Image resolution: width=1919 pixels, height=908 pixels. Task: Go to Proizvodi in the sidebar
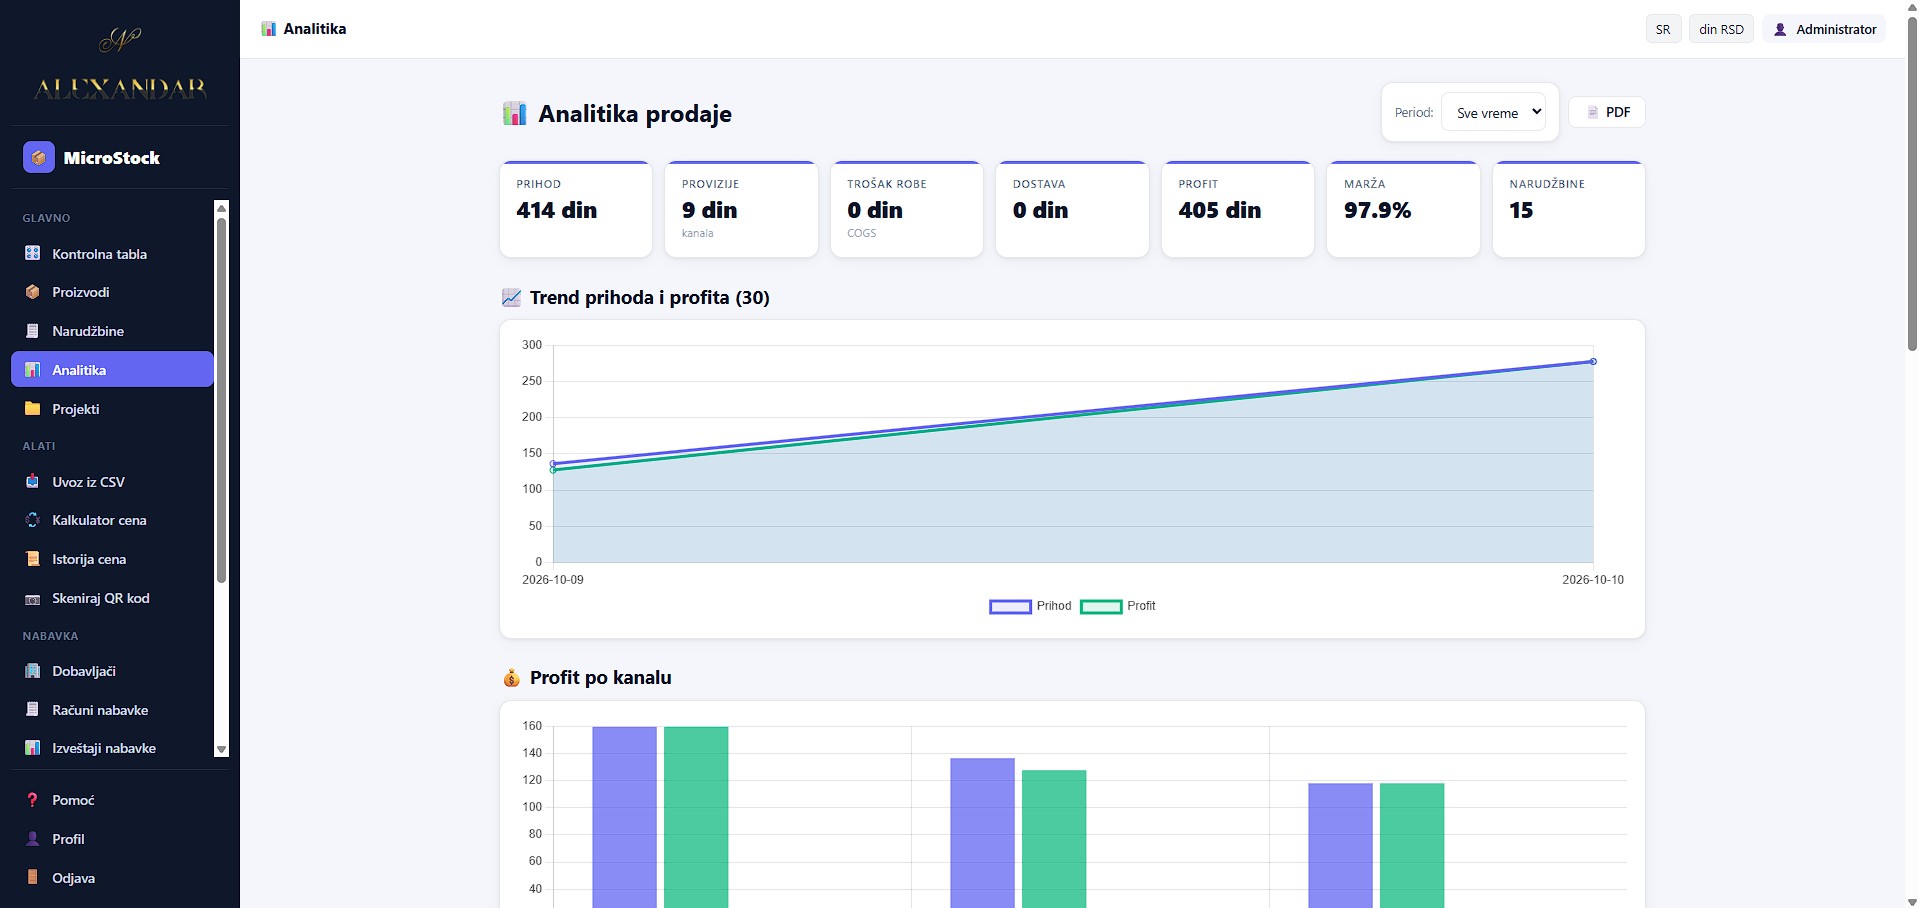pyautogui.click(x=112, y=292)
